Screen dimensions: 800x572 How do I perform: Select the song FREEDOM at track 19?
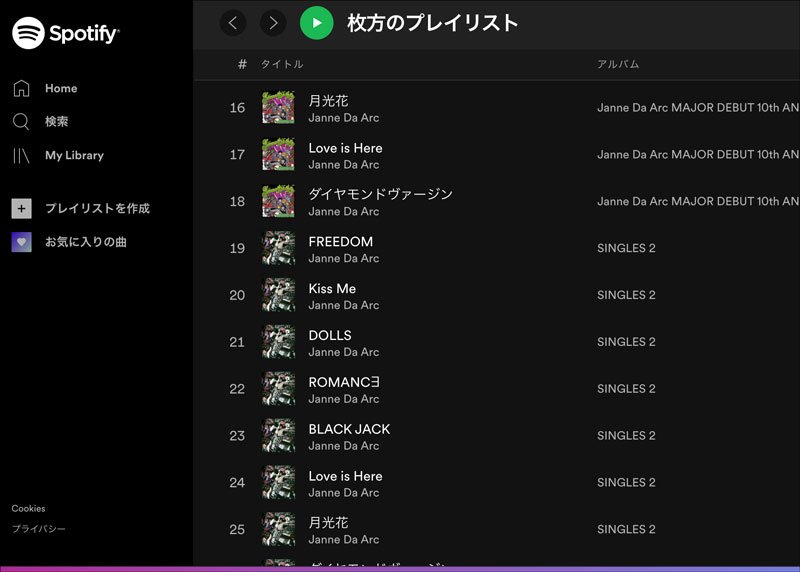tap(340, 242)
